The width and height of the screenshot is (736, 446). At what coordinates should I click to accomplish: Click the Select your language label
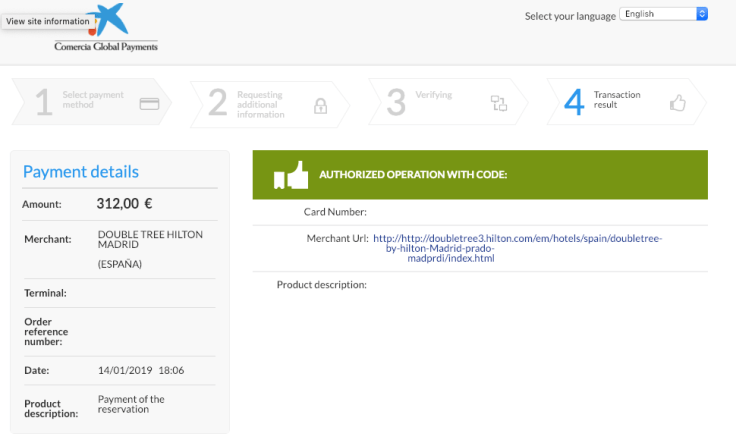[570, 16]
